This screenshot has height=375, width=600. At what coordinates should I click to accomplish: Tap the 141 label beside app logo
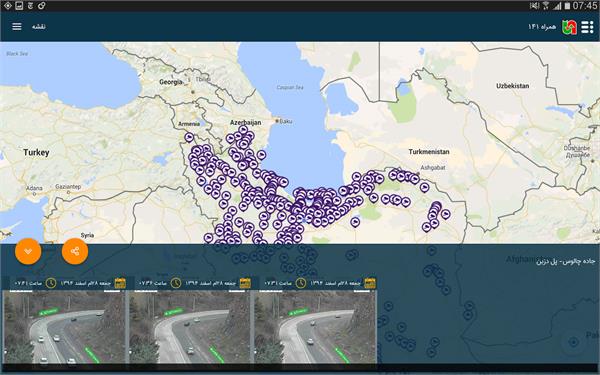coord(542,26)
